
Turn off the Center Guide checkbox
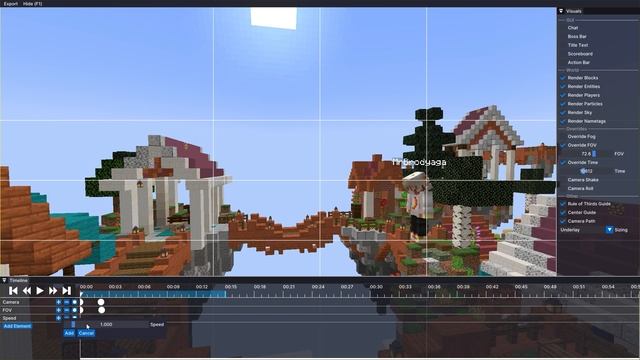point(562,212)
